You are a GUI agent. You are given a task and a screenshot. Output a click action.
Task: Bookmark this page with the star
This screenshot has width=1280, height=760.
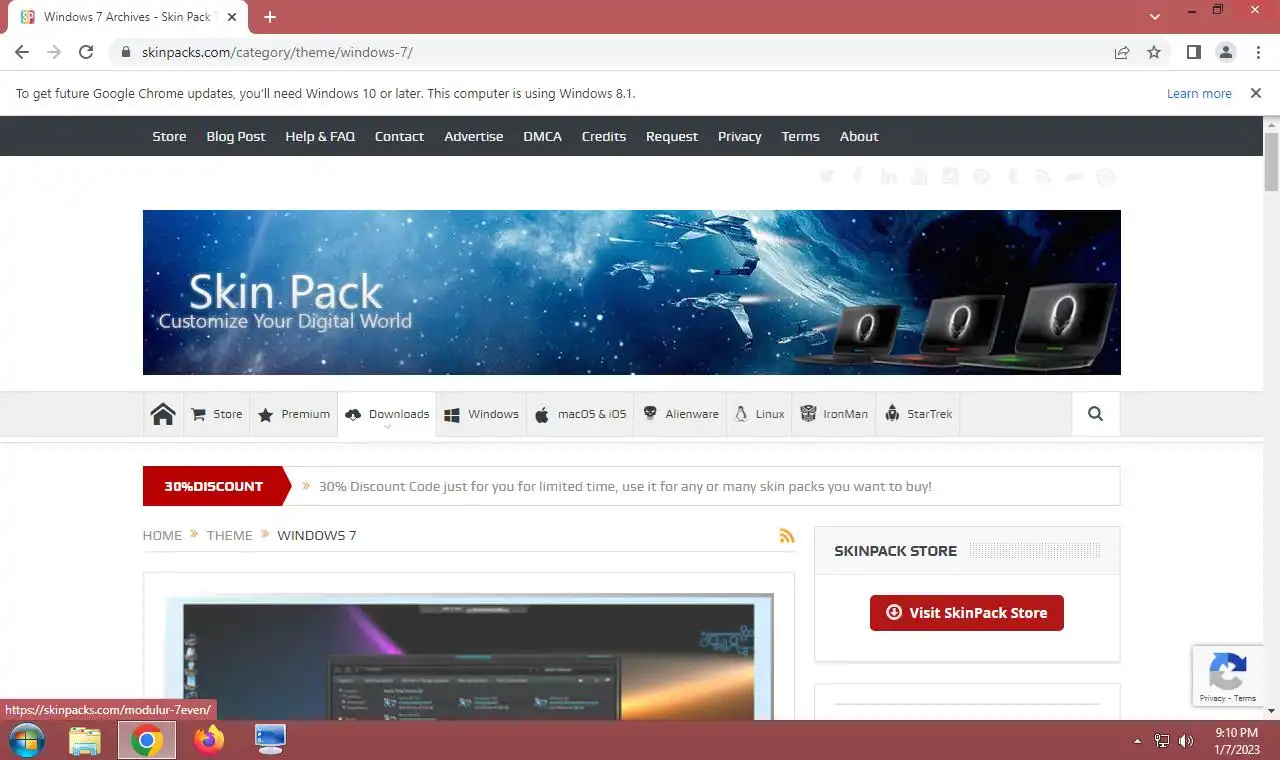point(1154,52)
